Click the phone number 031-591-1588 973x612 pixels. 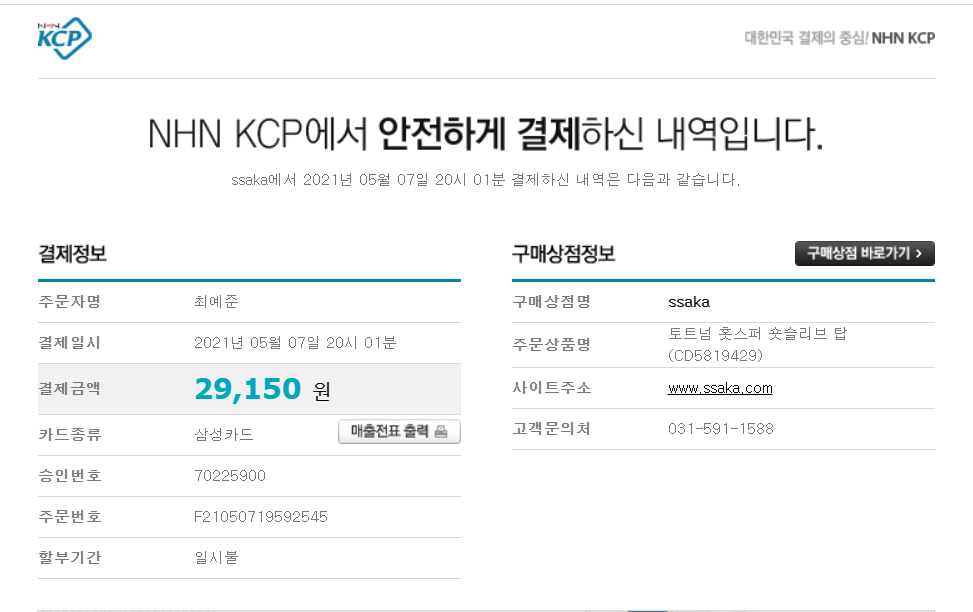[x=720, y=429]
